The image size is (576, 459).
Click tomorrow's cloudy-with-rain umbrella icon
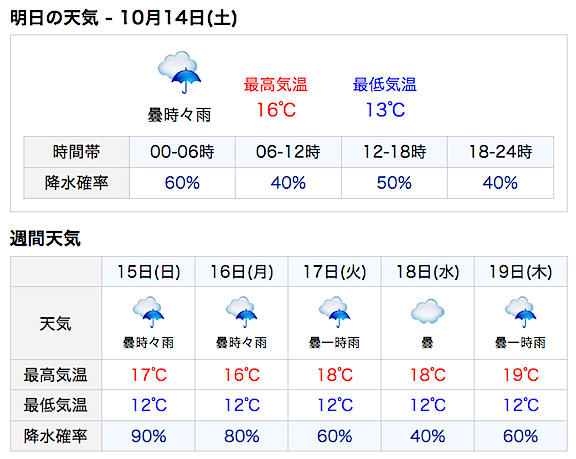180,72
